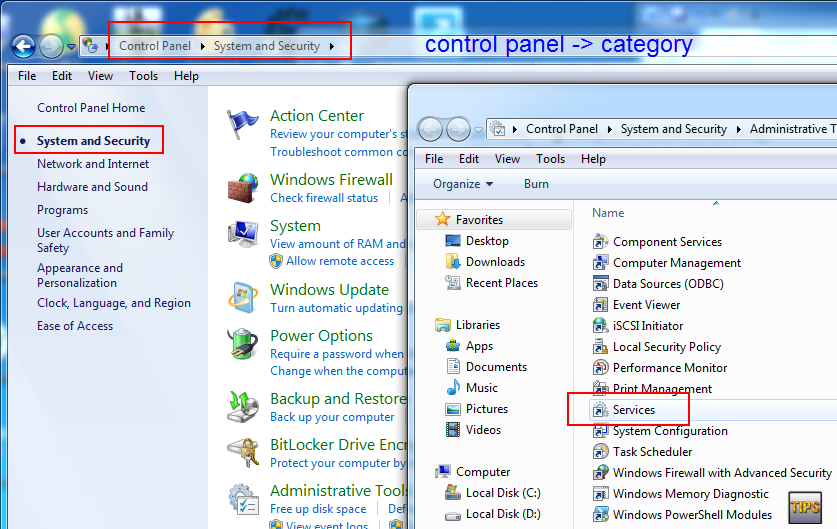Click the Burn toolbar button
Screen dimensions: 837x529
536,184
